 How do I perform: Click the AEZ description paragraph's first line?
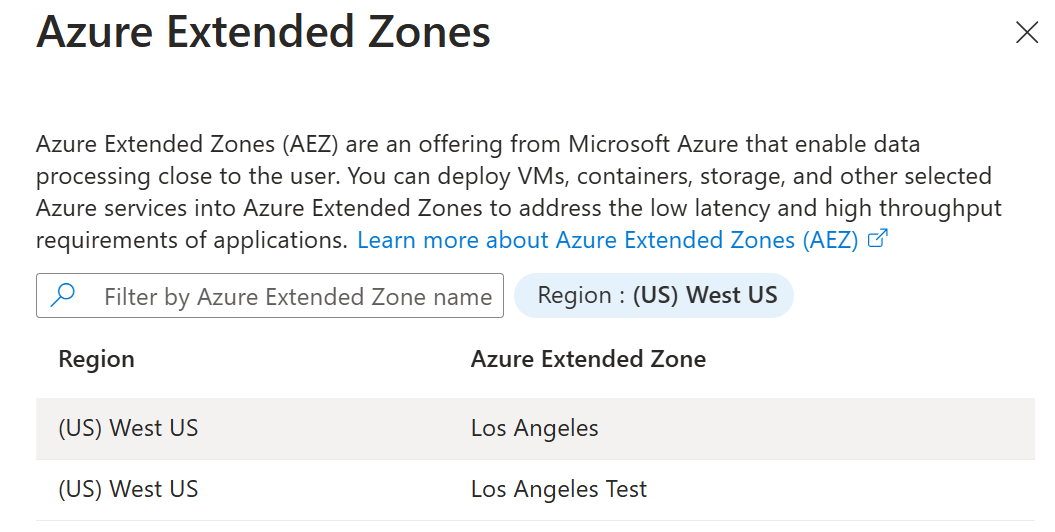pyautogui.click(x=478, y=144)
